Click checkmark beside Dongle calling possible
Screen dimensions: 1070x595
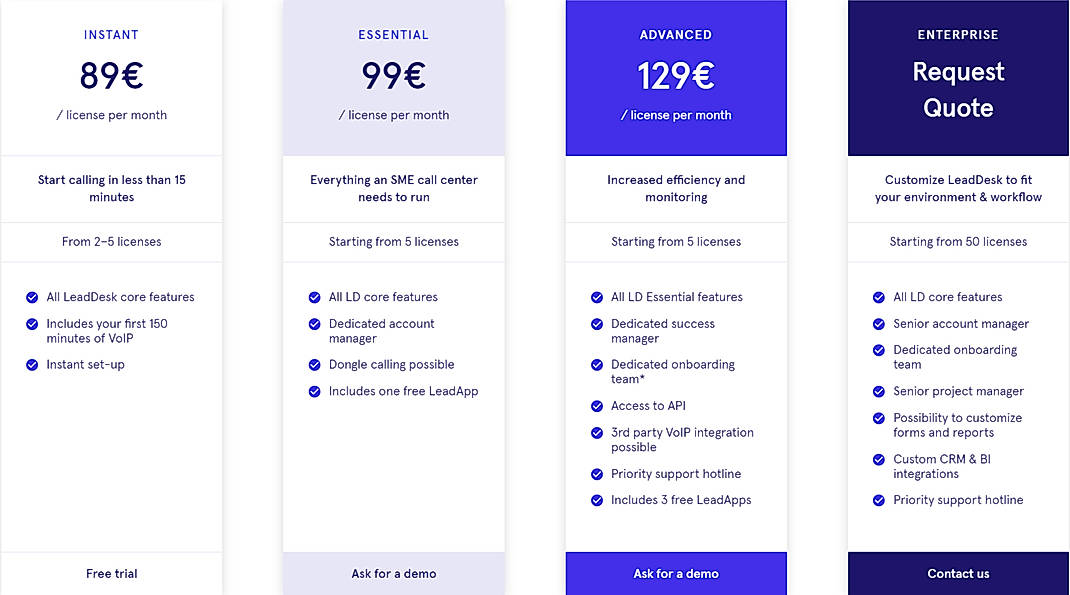pyautogui.click(x=315, y=365)
